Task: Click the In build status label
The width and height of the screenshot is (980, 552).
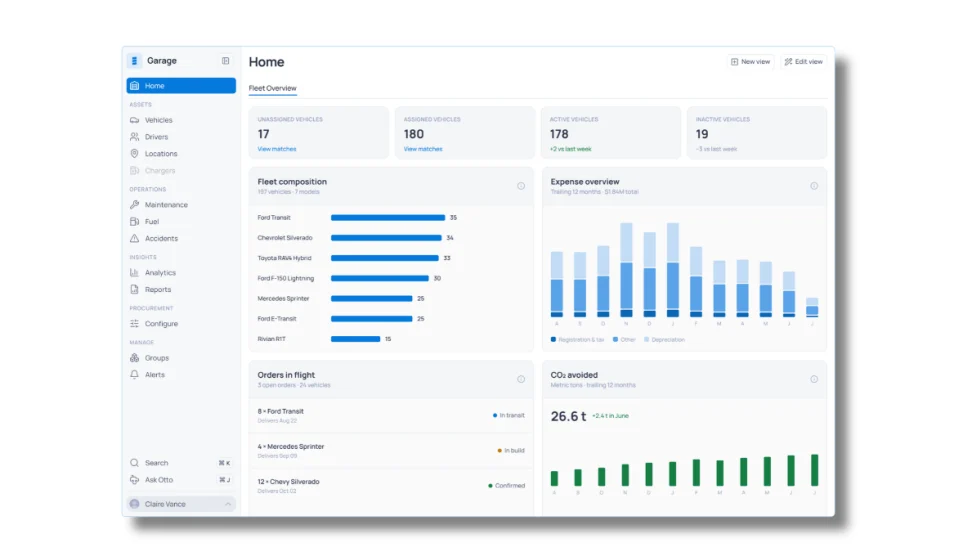Action: point(514,451)
